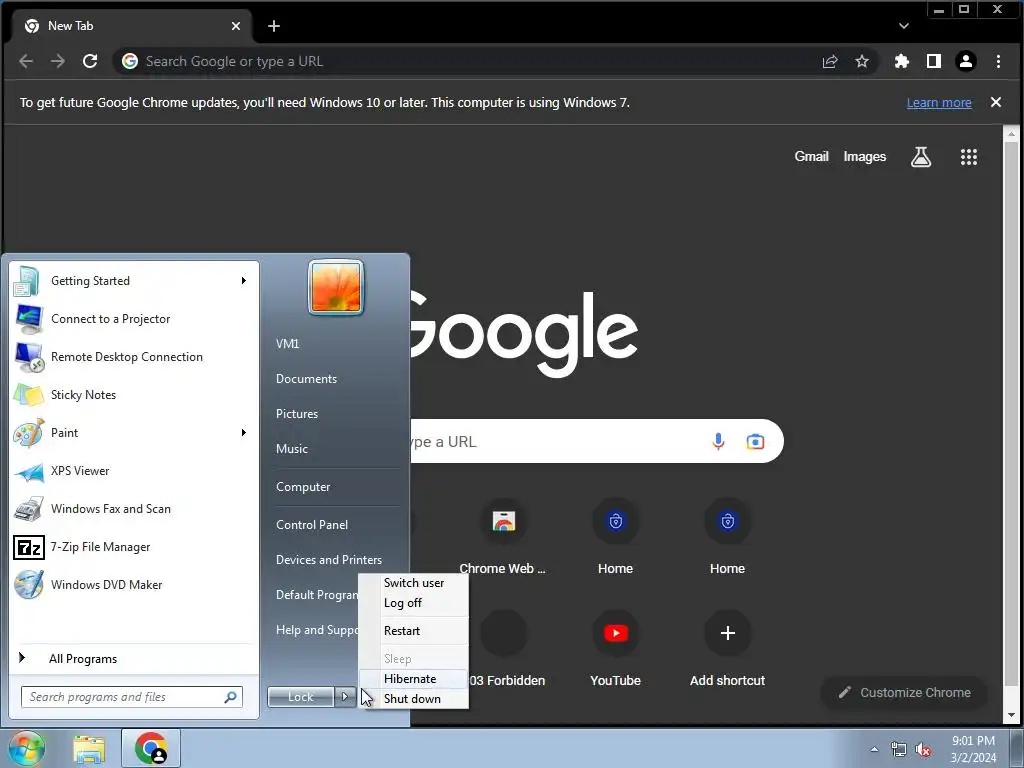1024x768 pixels.
Task: Select Hibernate in the power menu
Action: pyautogui.click(x=413, y=679)
